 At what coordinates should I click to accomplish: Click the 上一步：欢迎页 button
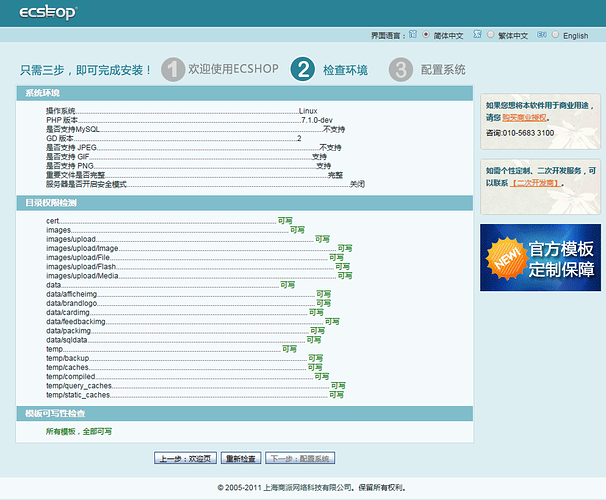(186, 458)
